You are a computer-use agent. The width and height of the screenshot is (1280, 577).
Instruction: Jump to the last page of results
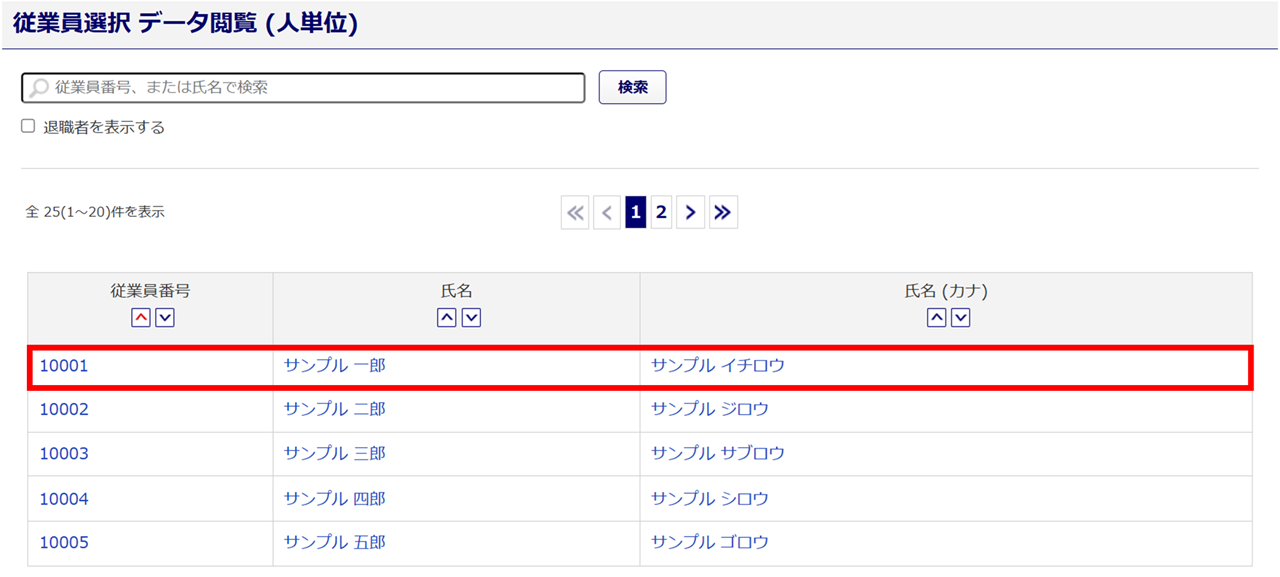[723, 212]
